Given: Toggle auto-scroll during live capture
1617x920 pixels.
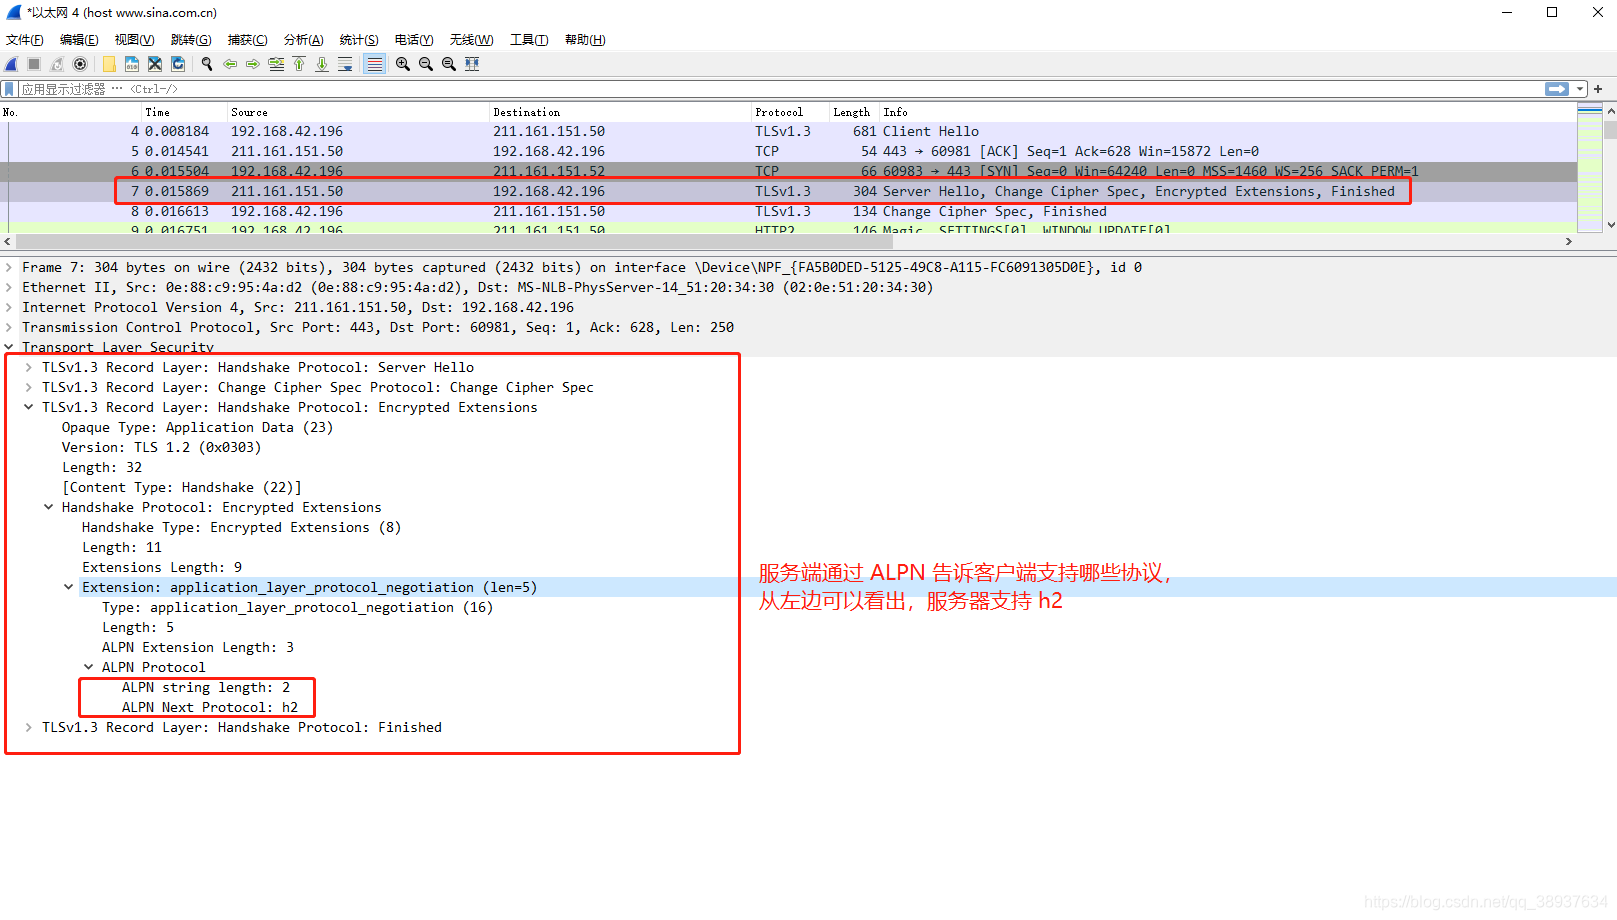Looking at the screenshot, I should 345,64.
